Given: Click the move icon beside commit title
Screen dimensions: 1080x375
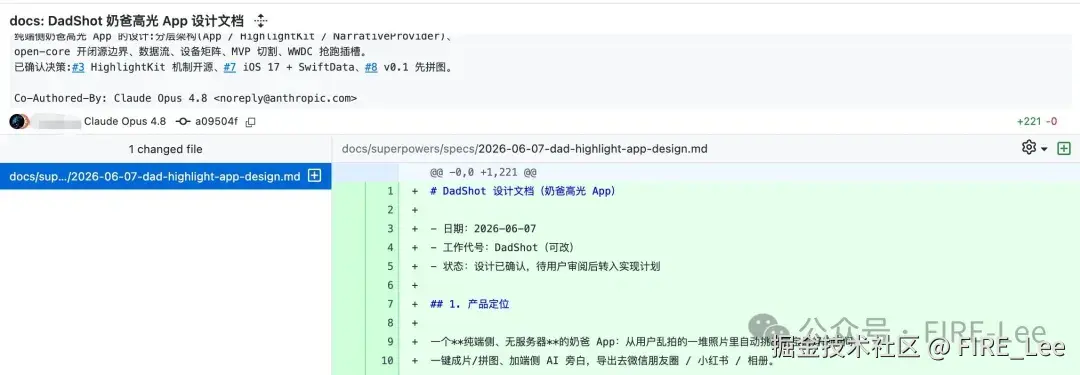Looking at the screenshot, I should tap(260, 21).
